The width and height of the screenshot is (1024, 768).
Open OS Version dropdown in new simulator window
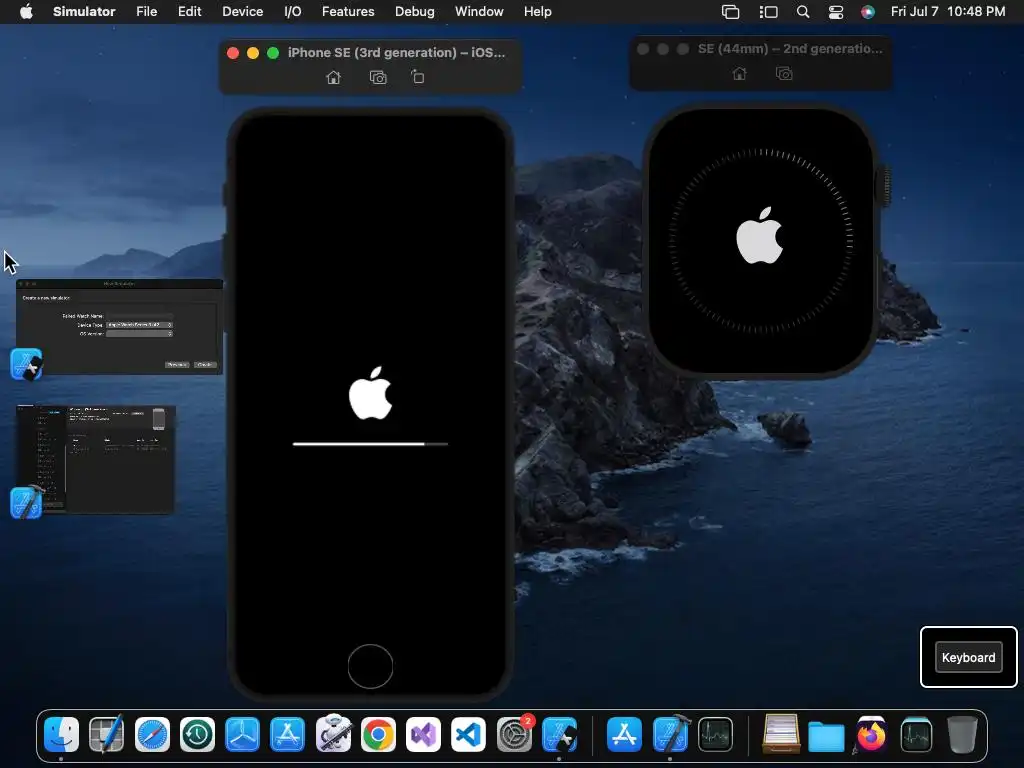[x=139, y=334]
